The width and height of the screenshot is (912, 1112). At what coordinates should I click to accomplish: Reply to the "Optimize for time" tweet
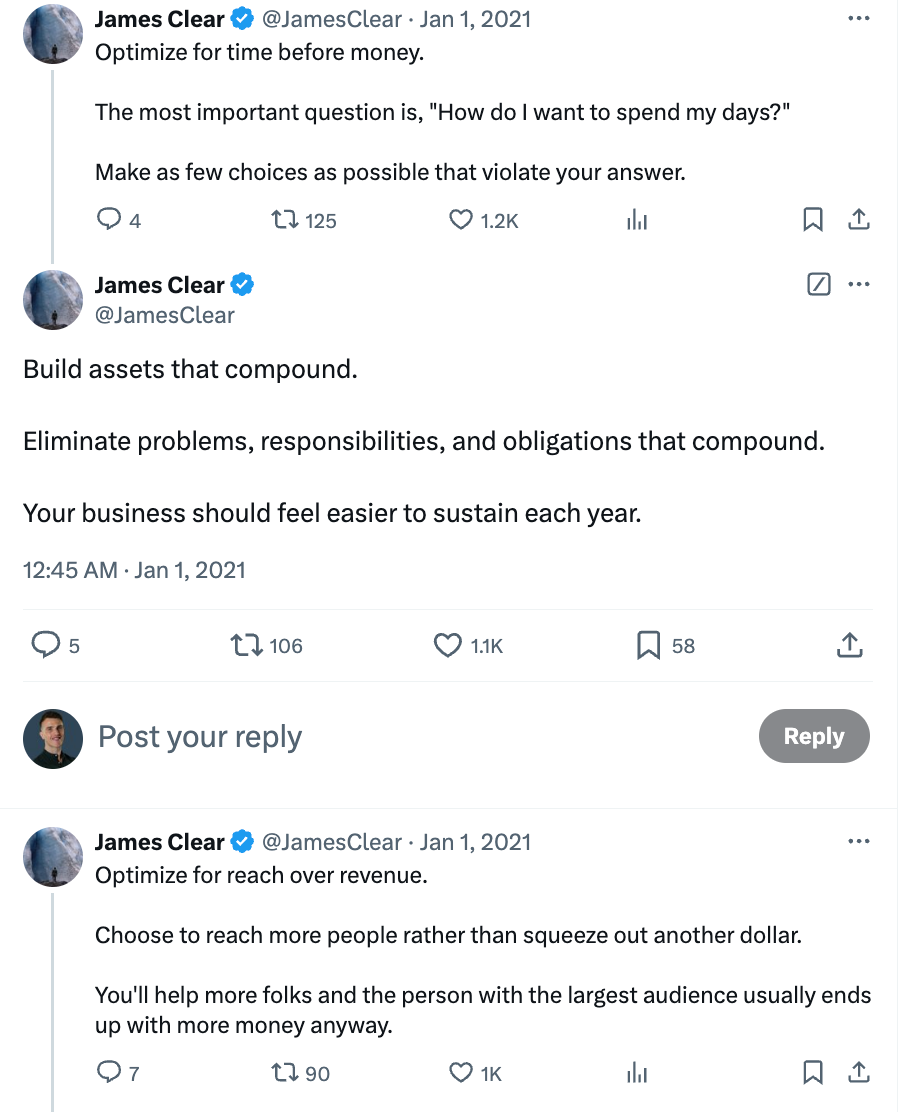(x=108, y=220)
